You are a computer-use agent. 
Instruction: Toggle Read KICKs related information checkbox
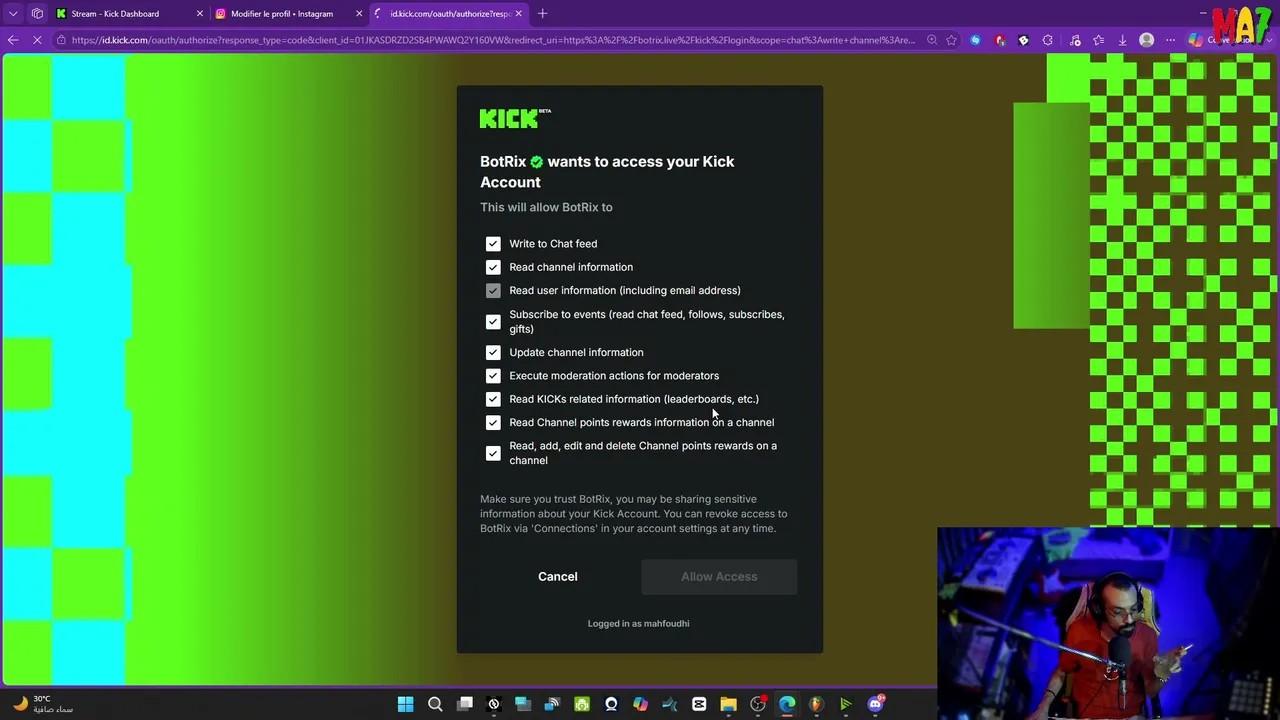pos(493,399)
